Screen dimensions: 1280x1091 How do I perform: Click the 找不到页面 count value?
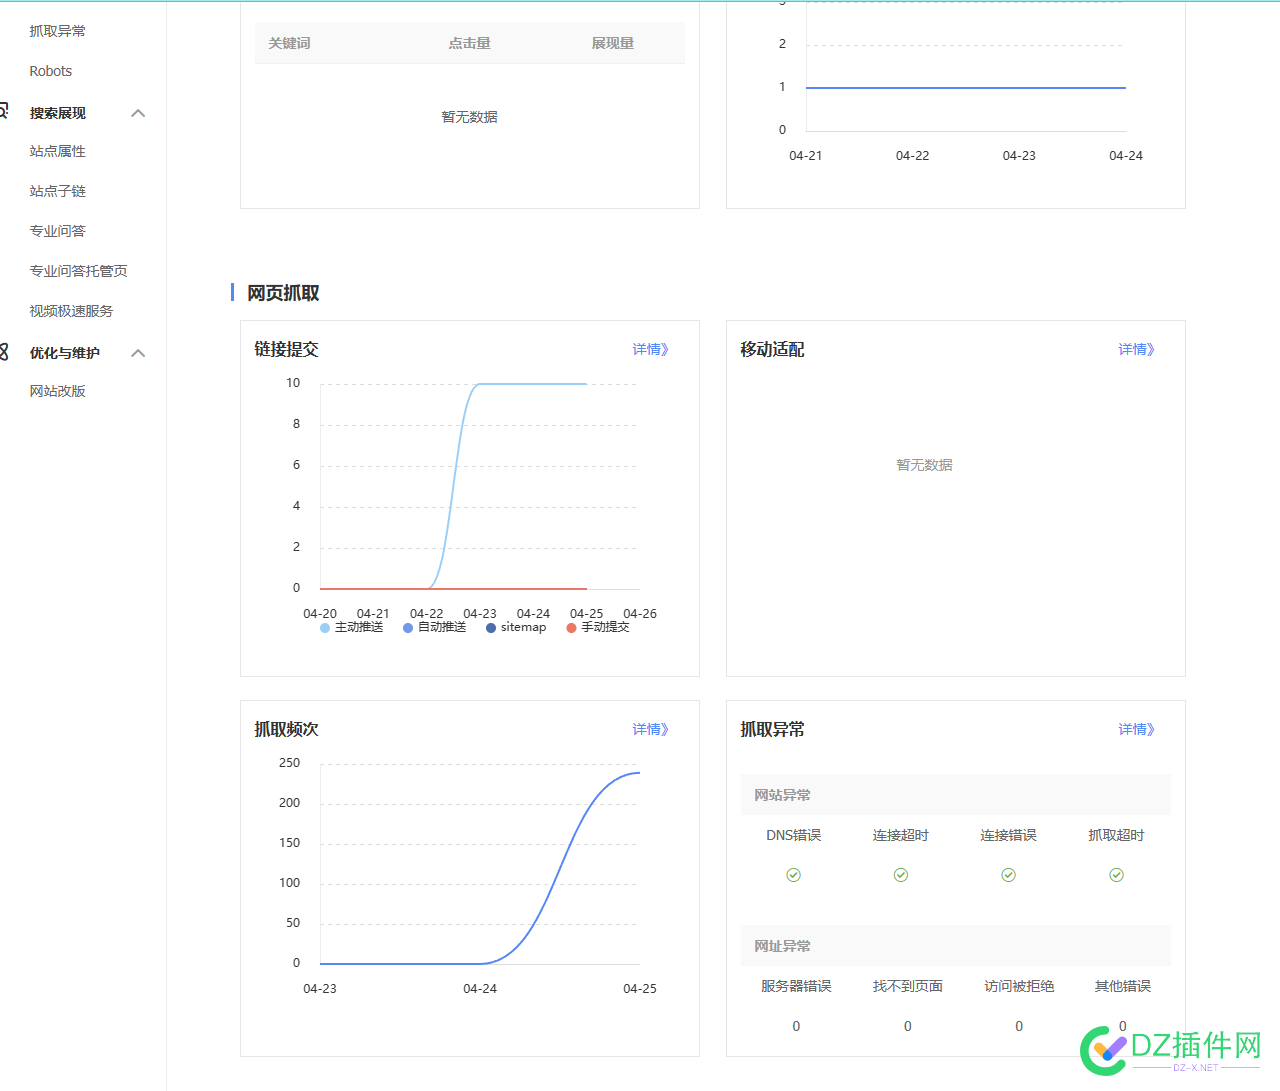tap(908, 1026)
